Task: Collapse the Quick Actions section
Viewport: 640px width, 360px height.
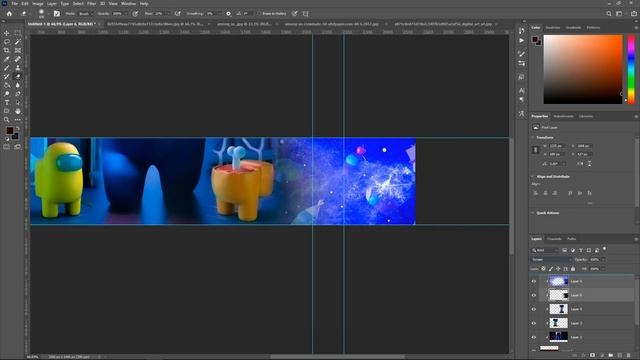Action: click(x=532, y=213)
